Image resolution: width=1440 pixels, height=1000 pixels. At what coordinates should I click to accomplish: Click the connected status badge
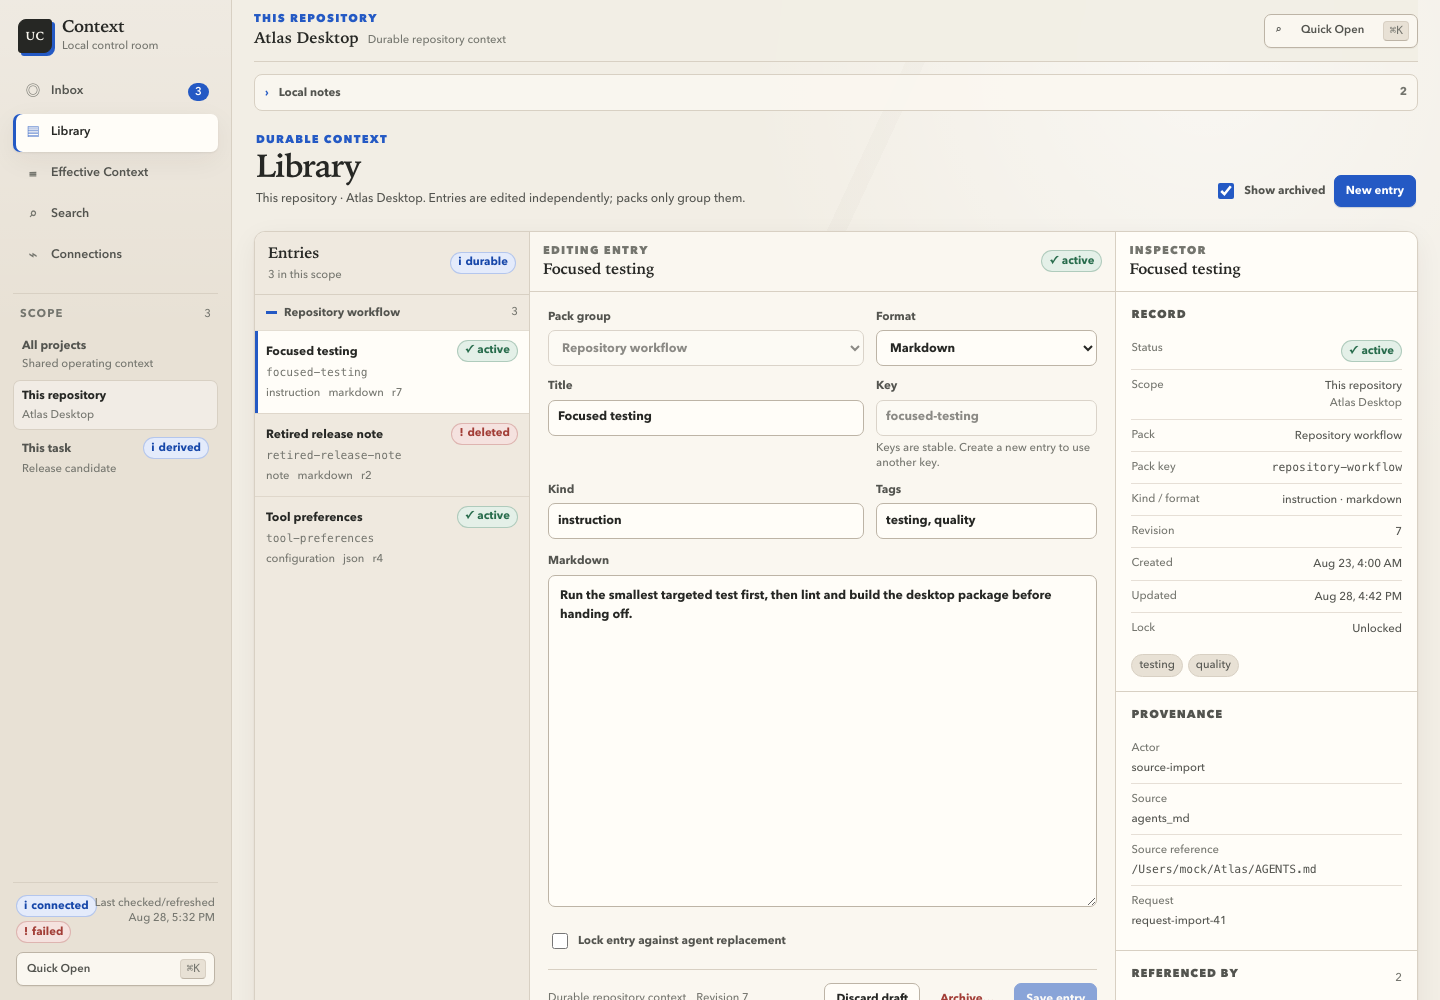[x=56, y=906]
